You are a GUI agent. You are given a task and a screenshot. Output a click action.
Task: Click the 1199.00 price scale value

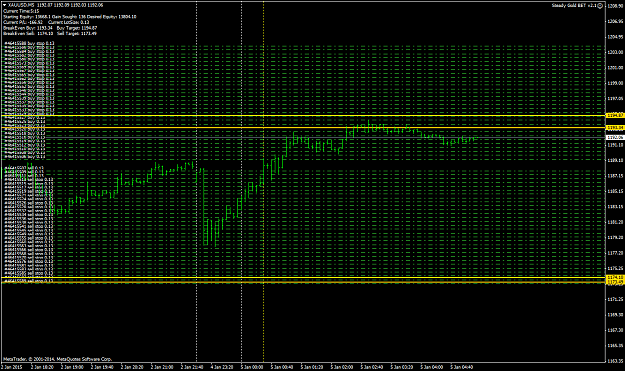click(616, 83)
